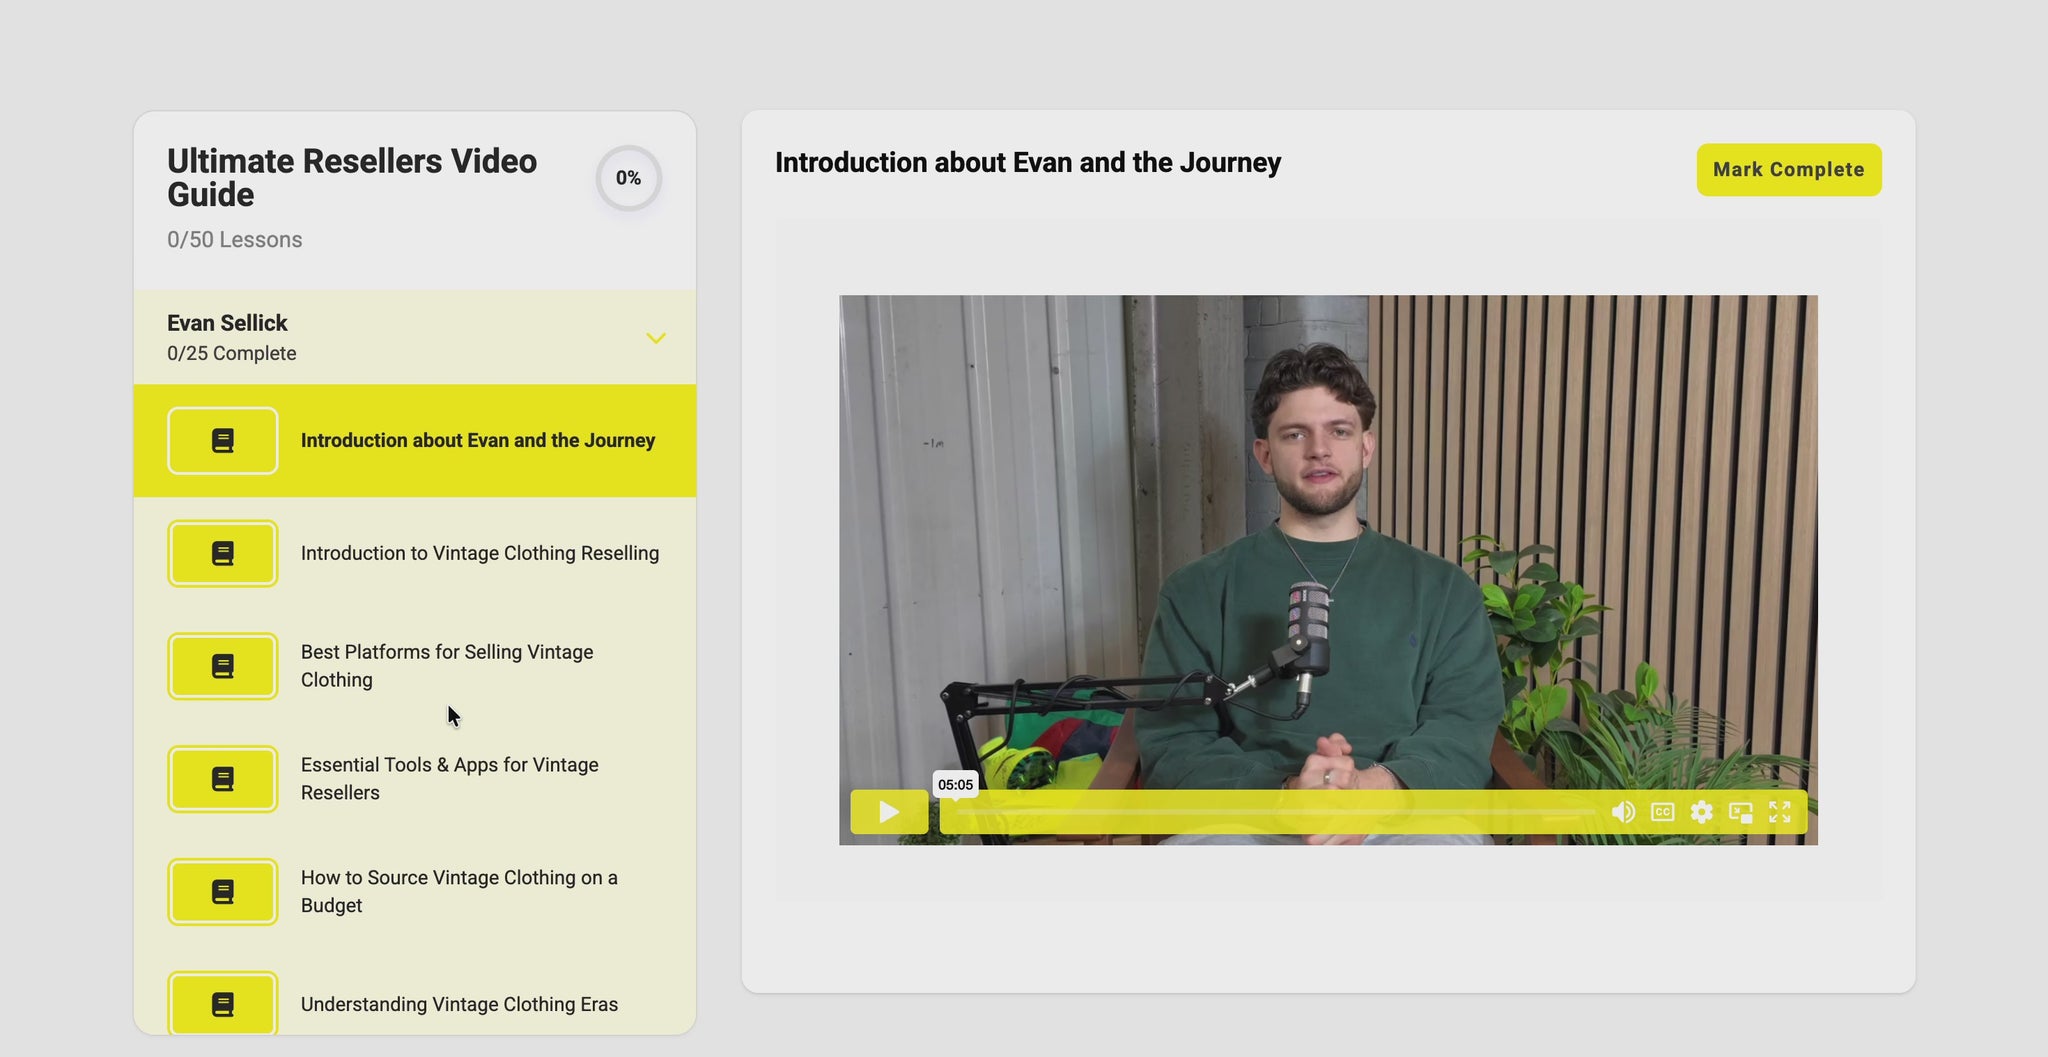The height and width of the screenshot is (1057, 2048).
Task: Toggle closed captions on video
Action: 1662,812
